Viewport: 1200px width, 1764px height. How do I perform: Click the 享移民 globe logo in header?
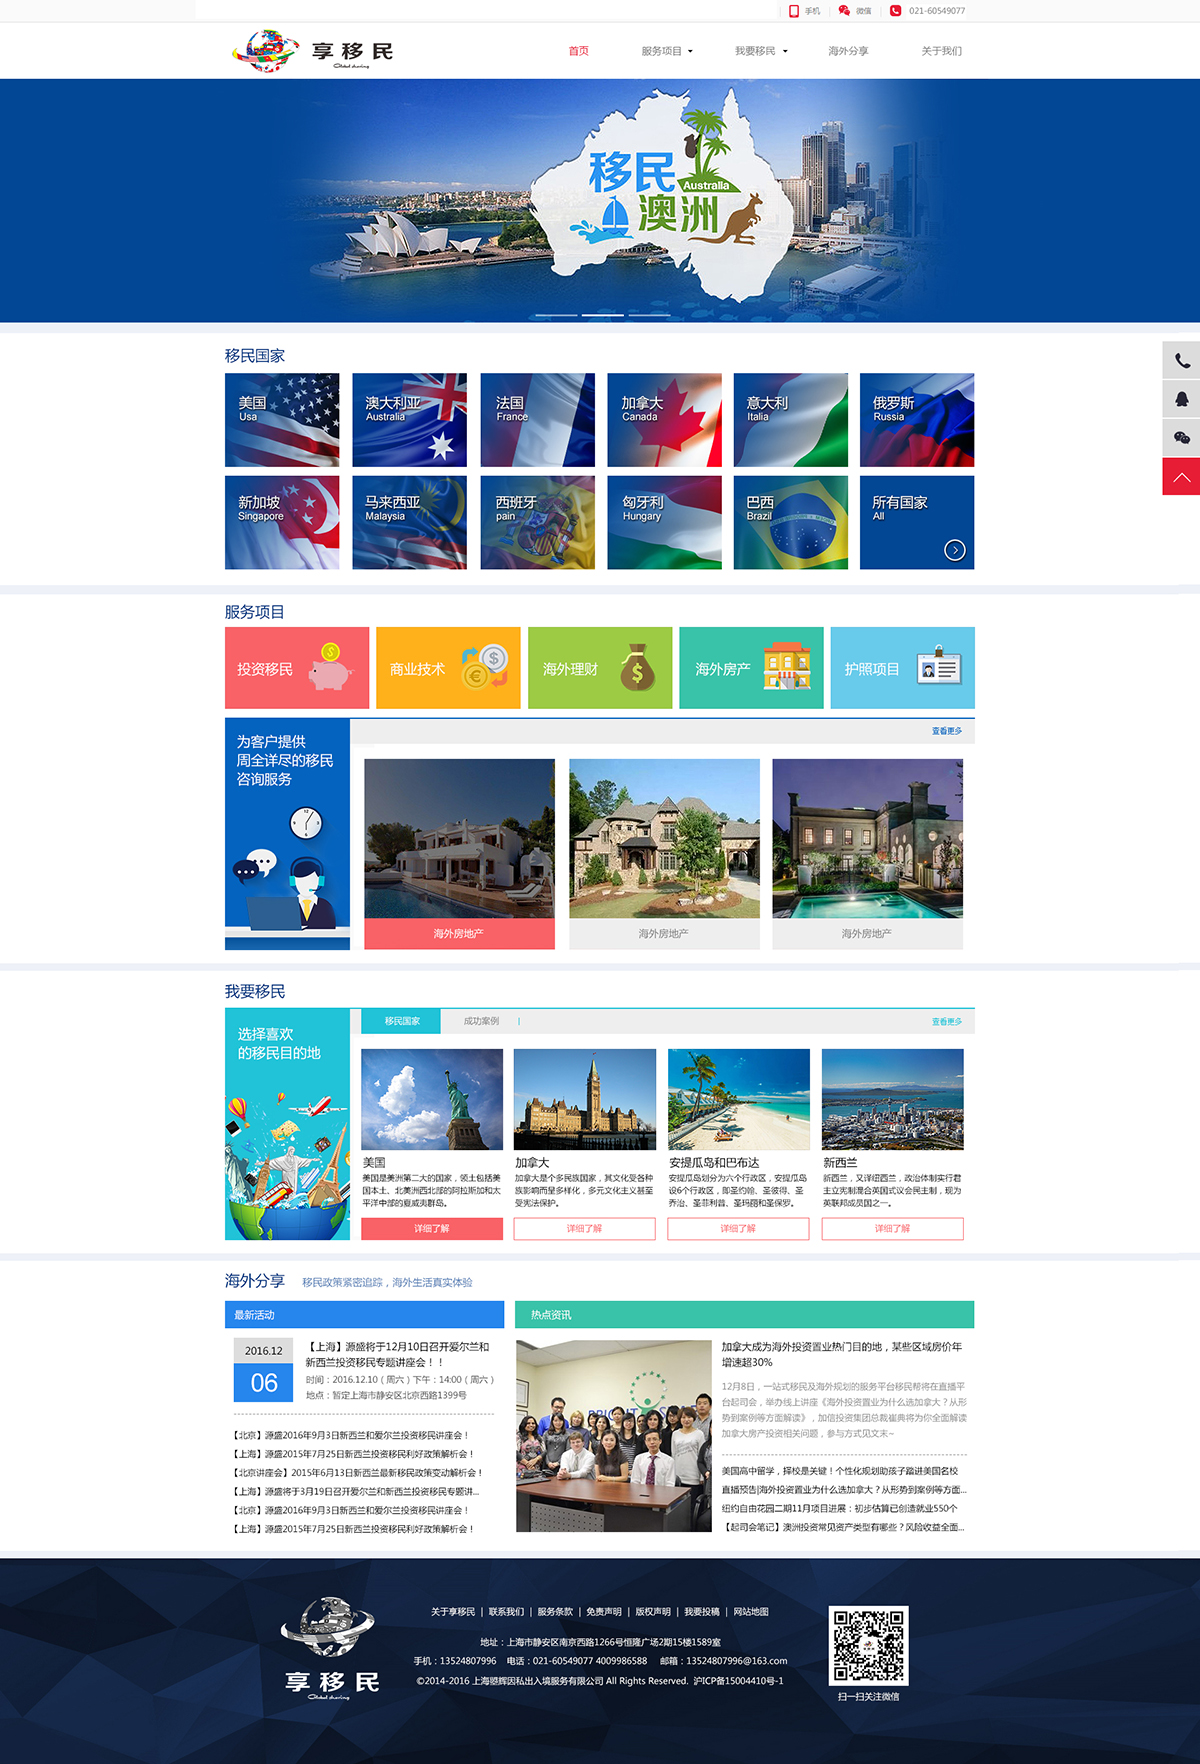tap(266, 50)
